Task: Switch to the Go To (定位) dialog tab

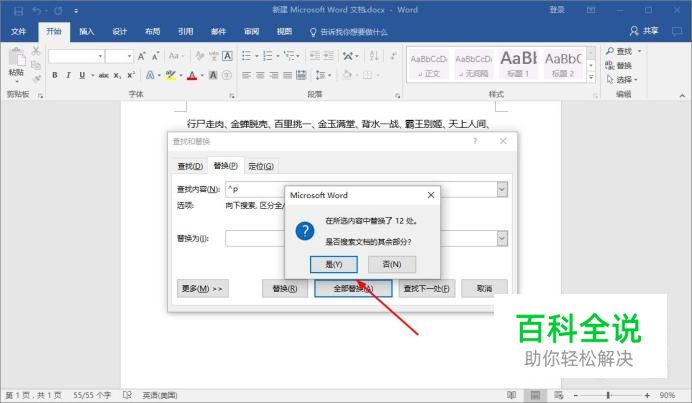Action: (x=261, y=166)
